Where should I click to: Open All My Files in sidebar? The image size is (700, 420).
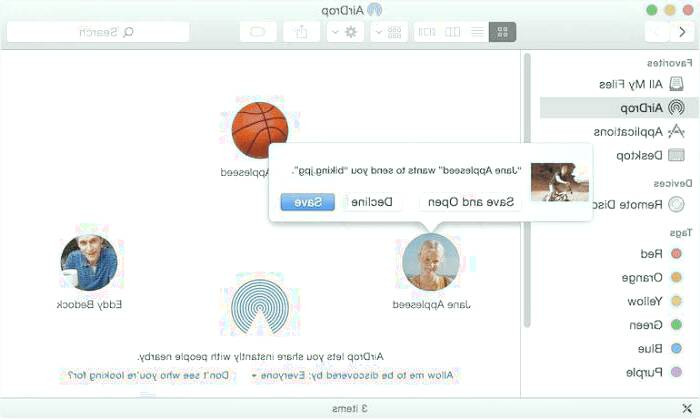(641, 84)
